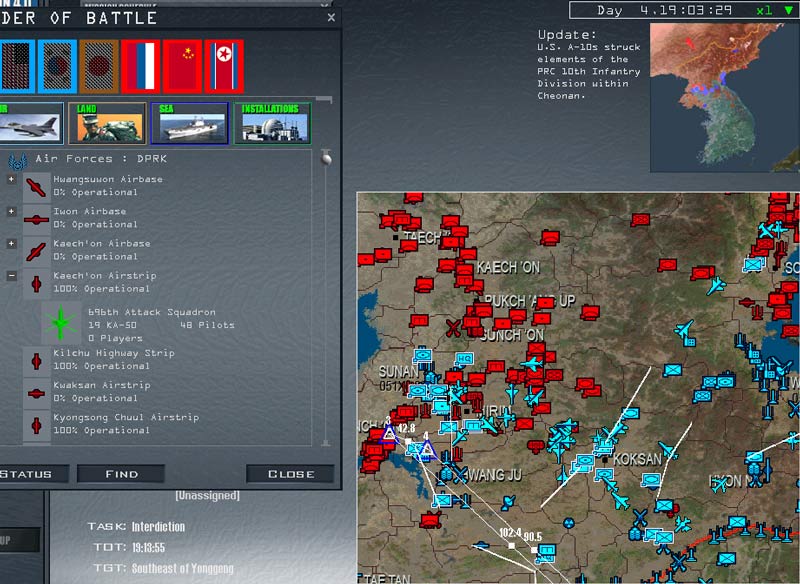
Task: Click the blue HQ unit on map
Action: coord(464,359)
